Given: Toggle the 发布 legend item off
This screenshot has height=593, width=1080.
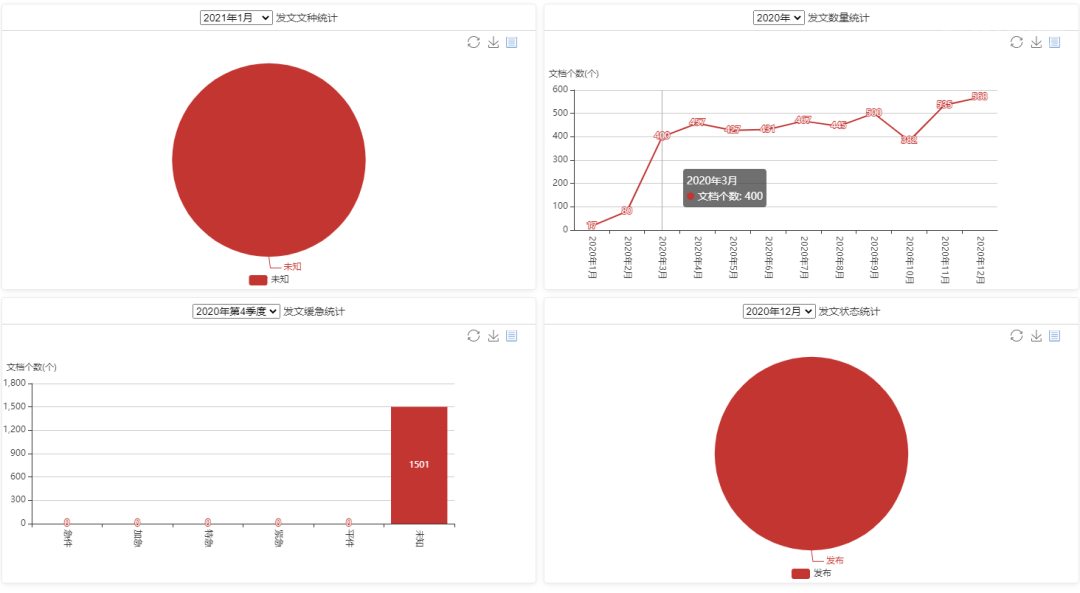Looking at the screenshot, I should [x=811, y=574].
